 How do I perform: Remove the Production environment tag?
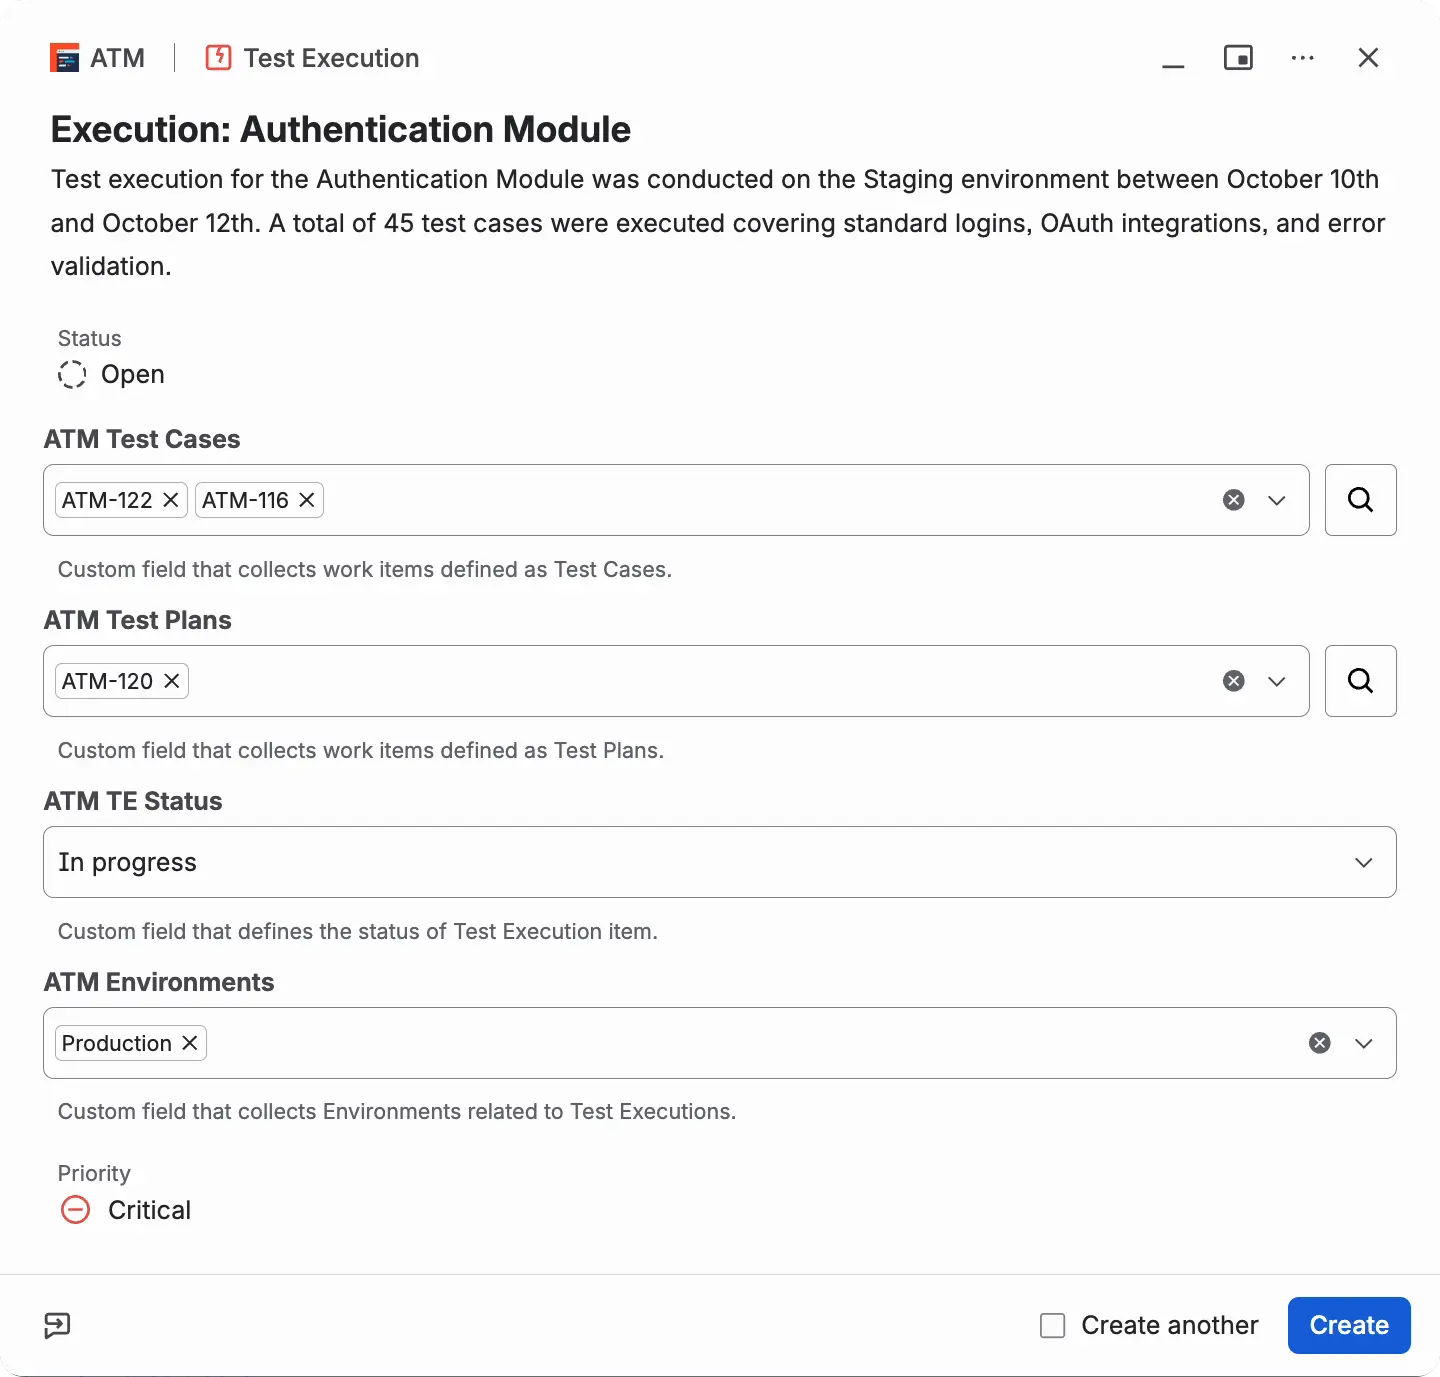(190, 1043)
